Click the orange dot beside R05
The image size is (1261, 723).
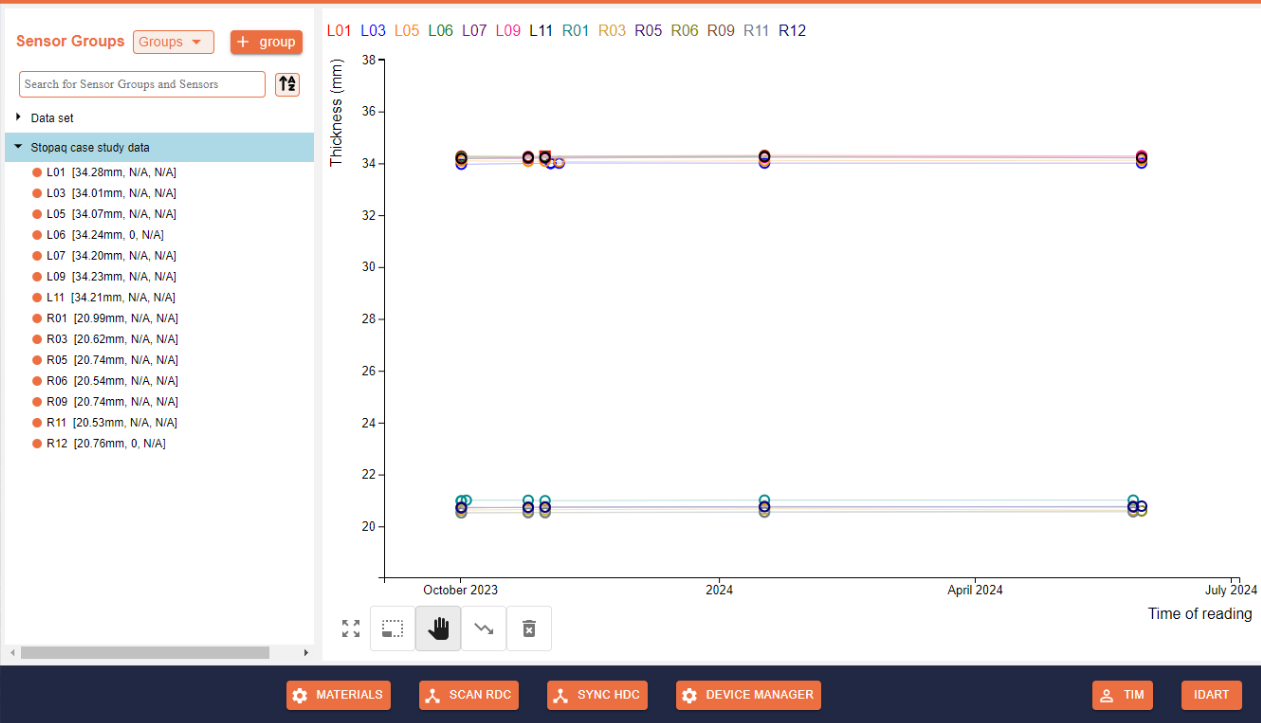37,360
